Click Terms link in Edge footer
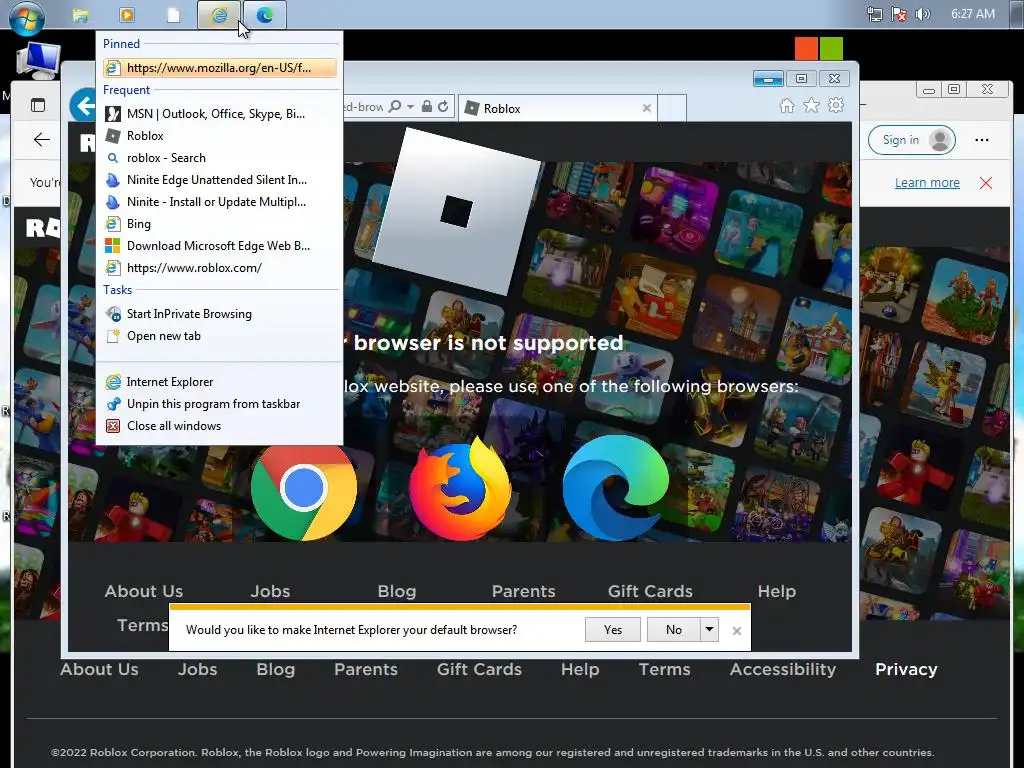The image size is (1024, 768). 664,669
